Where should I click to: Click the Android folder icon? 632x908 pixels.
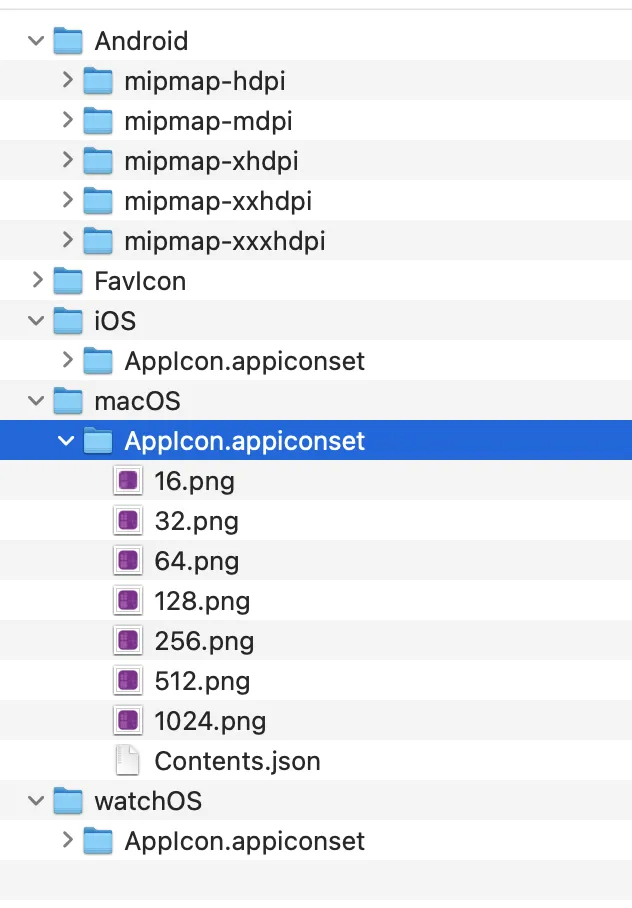click(x=67, y=41)
